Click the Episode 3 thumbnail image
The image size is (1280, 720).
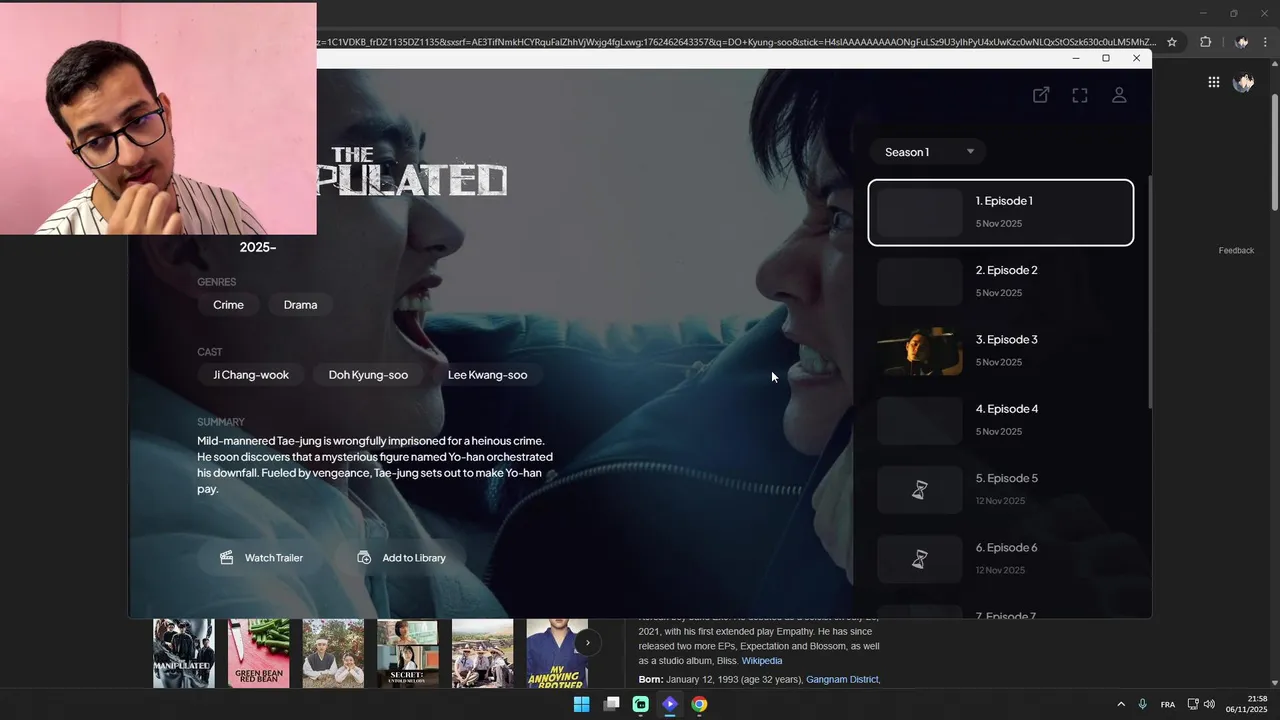tap(920, 351)
